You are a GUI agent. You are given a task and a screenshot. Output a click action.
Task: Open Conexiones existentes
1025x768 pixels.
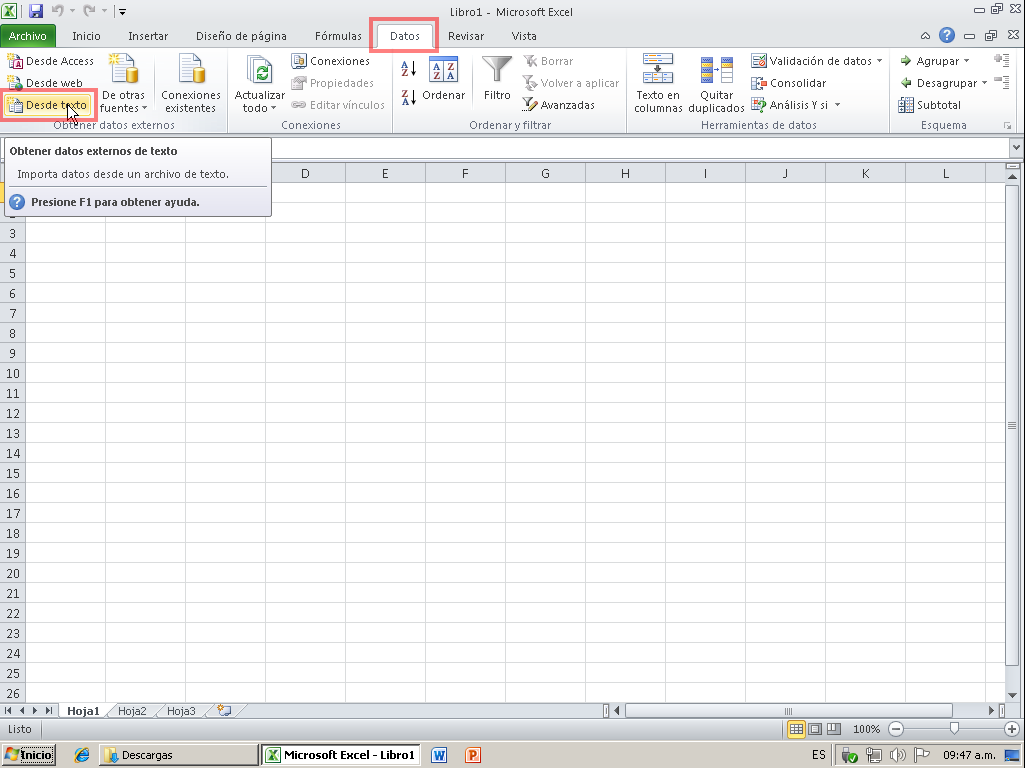[190, 84]
